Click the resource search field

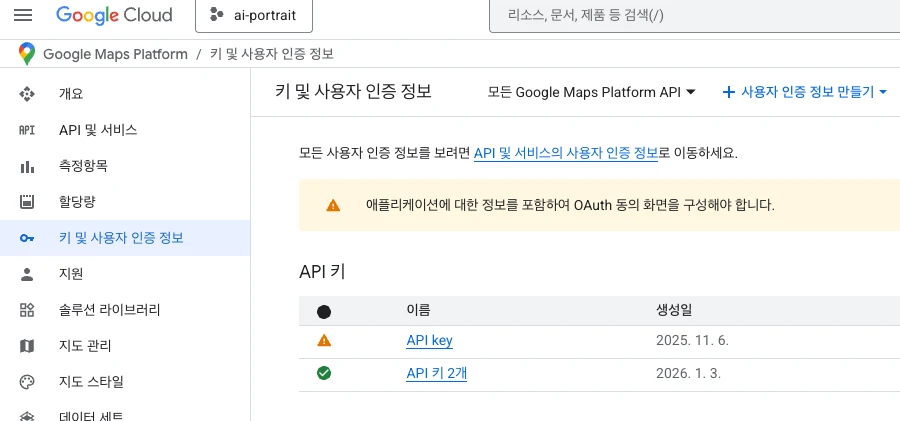tap(690, 16)
